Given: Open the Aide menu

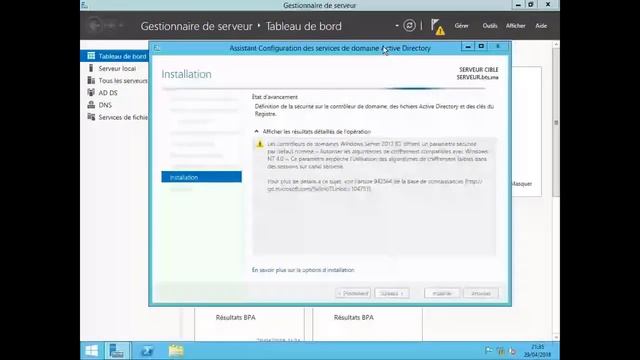Looking at the screenshot, I should [541, 26].
